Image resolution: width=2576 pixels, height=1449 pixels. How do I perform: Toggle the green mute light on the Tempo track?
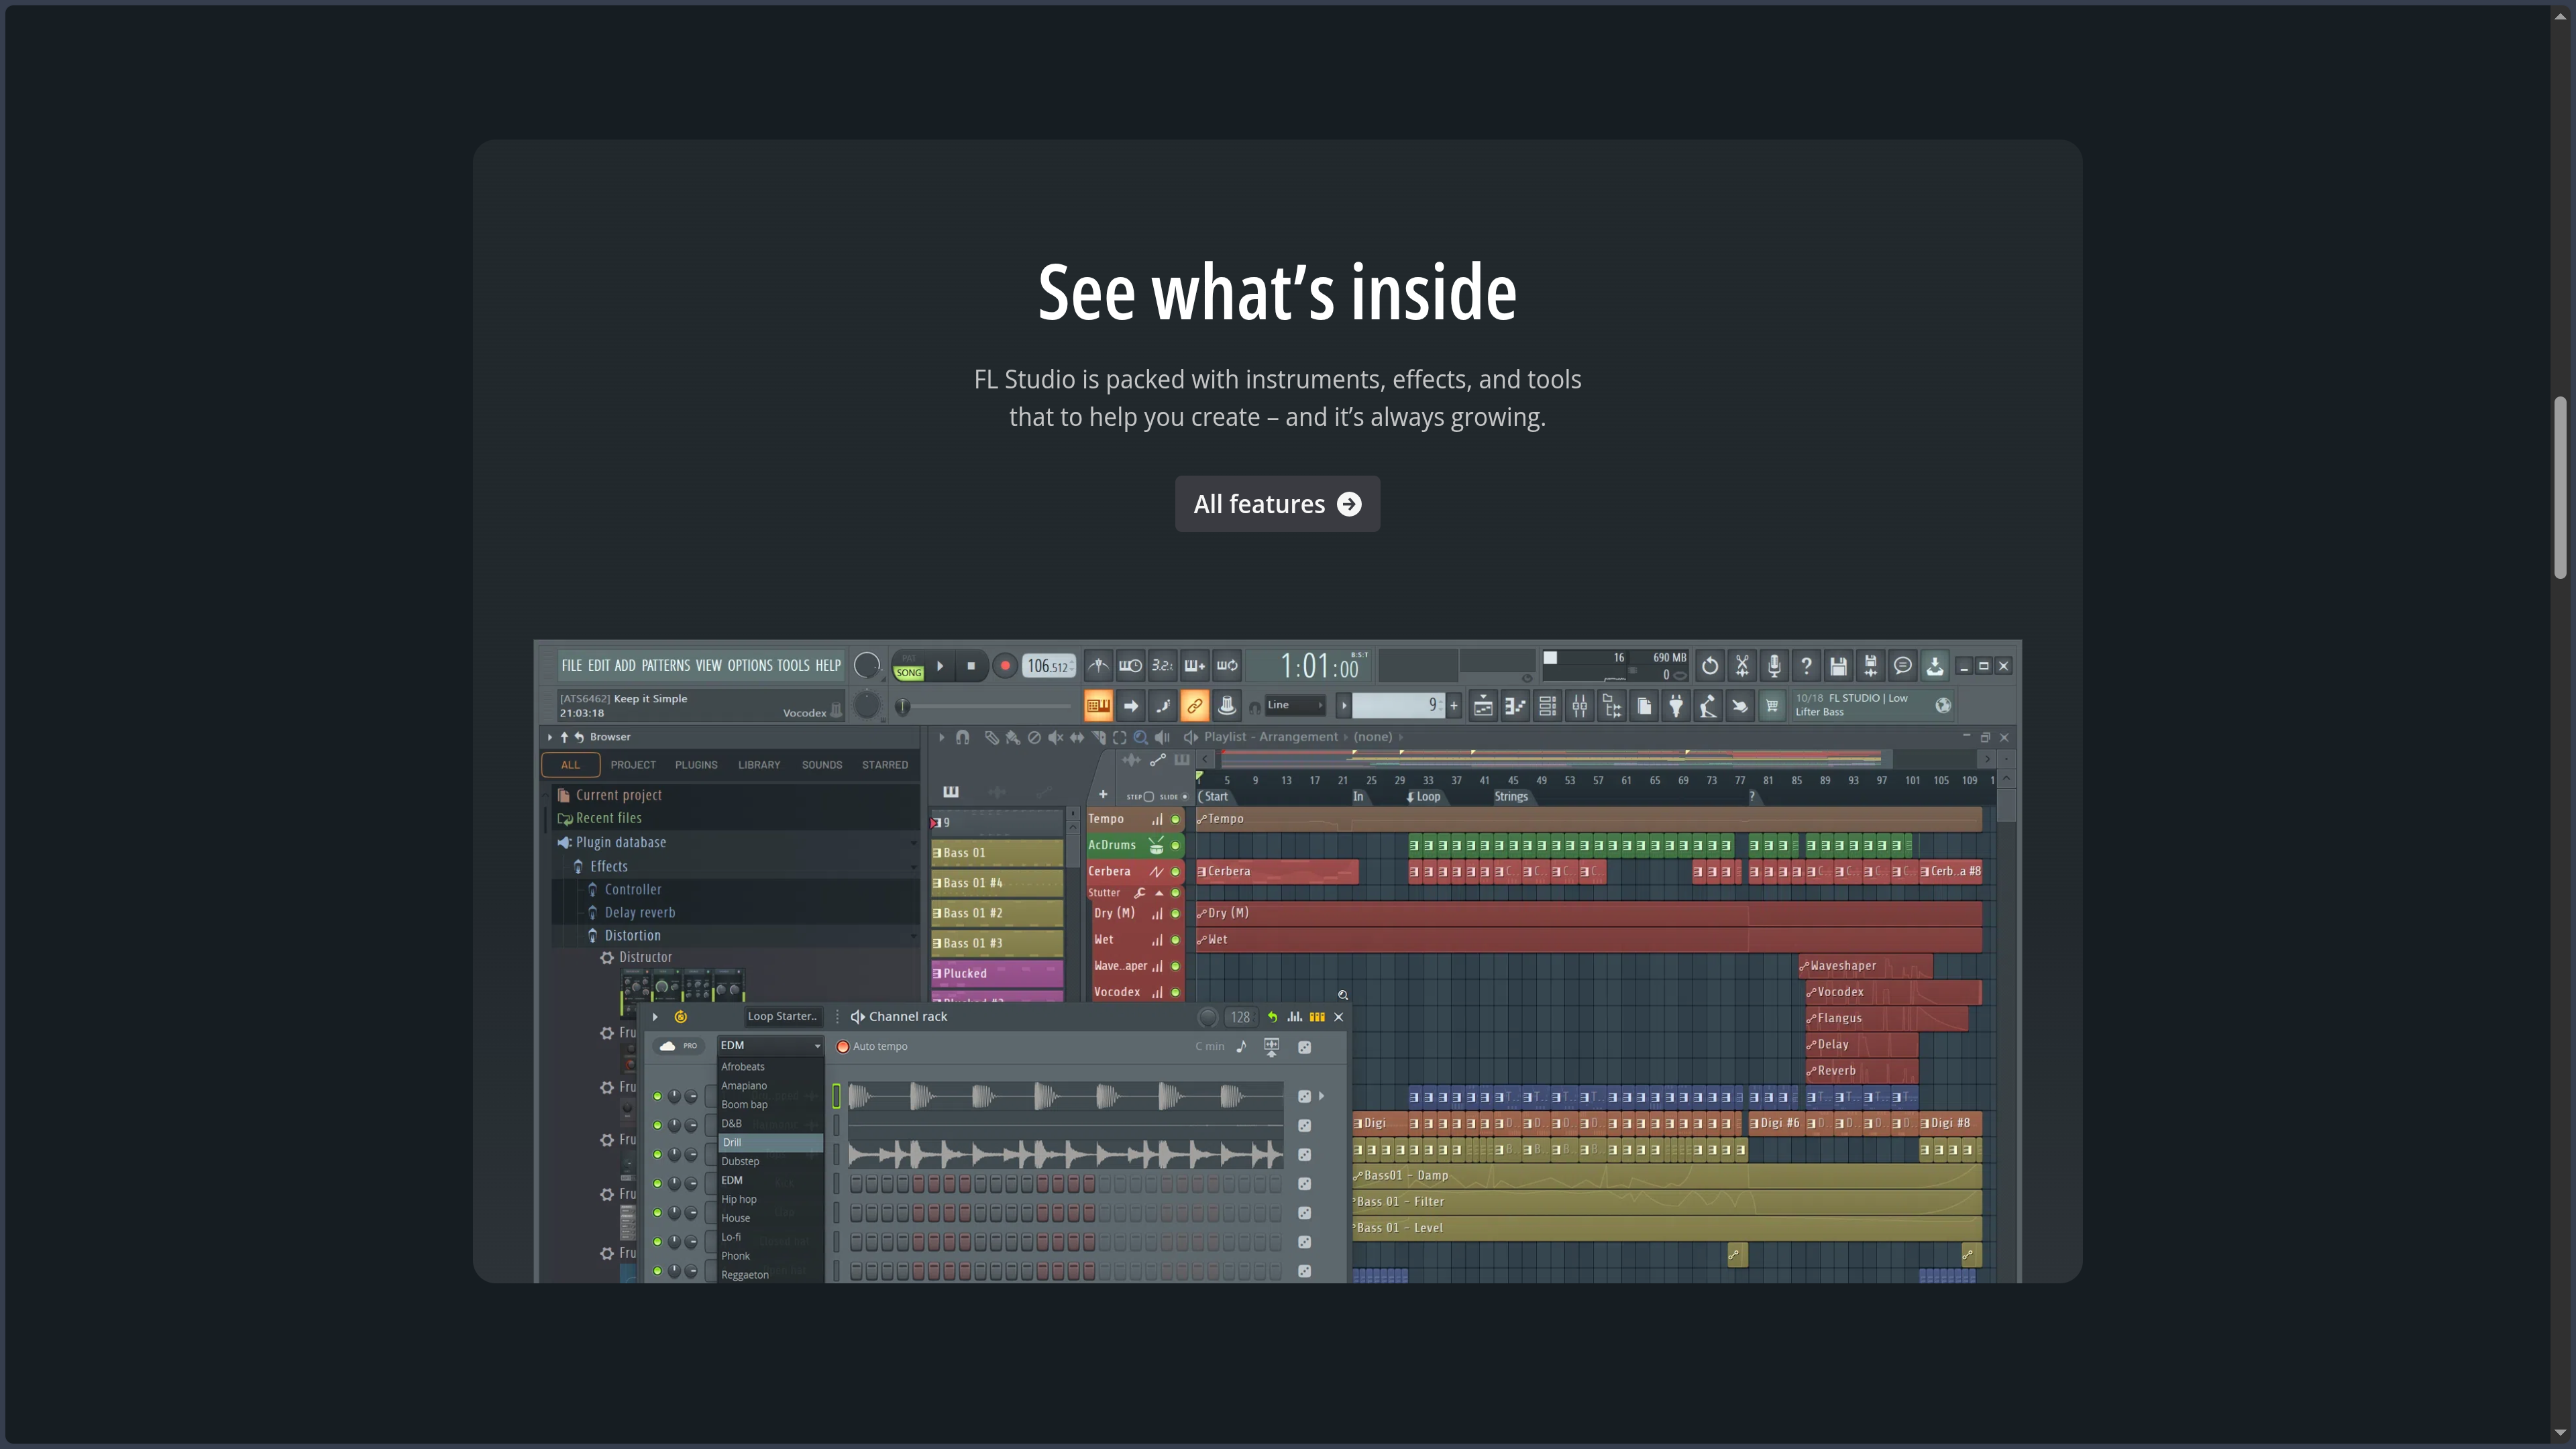click(x=1175, y=820)
